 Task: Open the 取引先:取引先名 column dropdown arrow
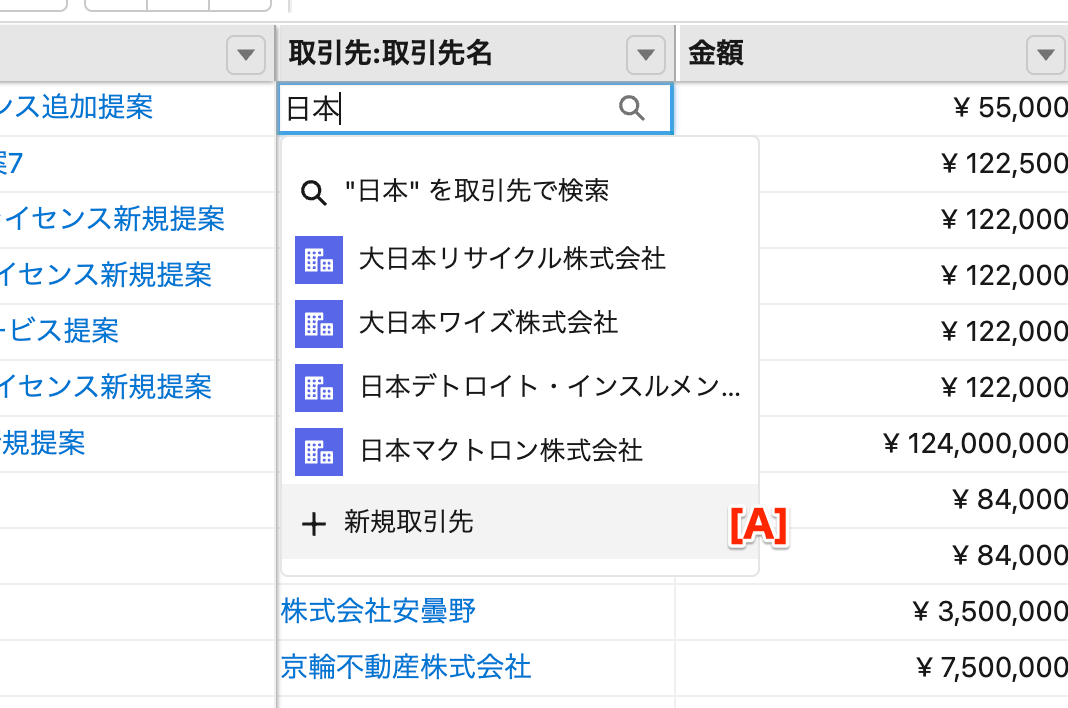click(x=646, y=54)
